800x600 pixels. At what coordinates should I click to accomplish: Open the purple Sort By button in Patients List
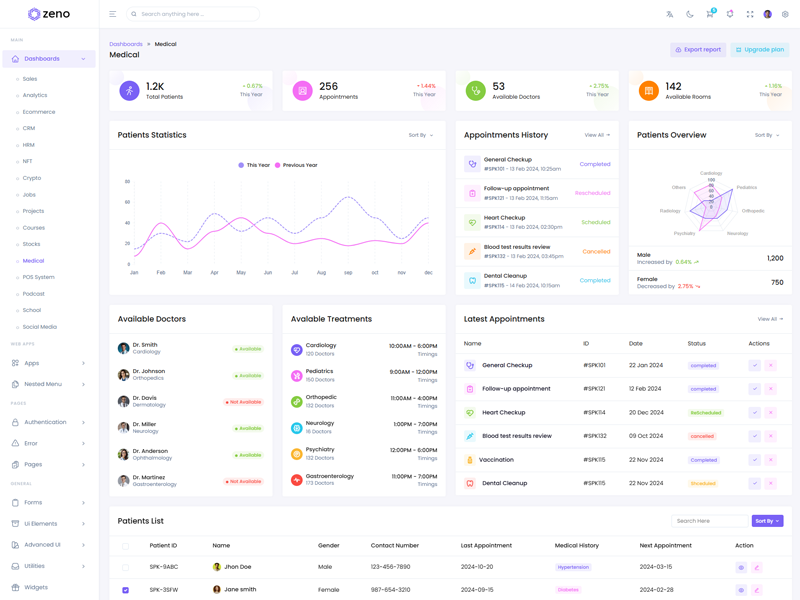pos(767,521)
